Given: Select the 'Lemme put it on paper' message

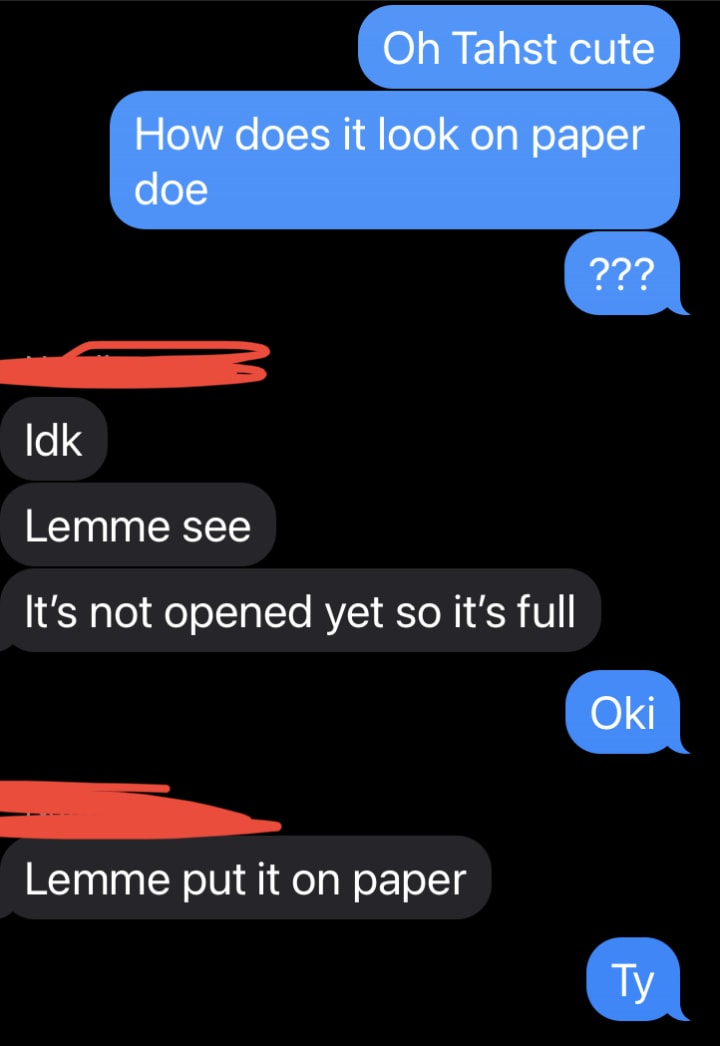Looking at the screenshot, I should click(245, 878).
